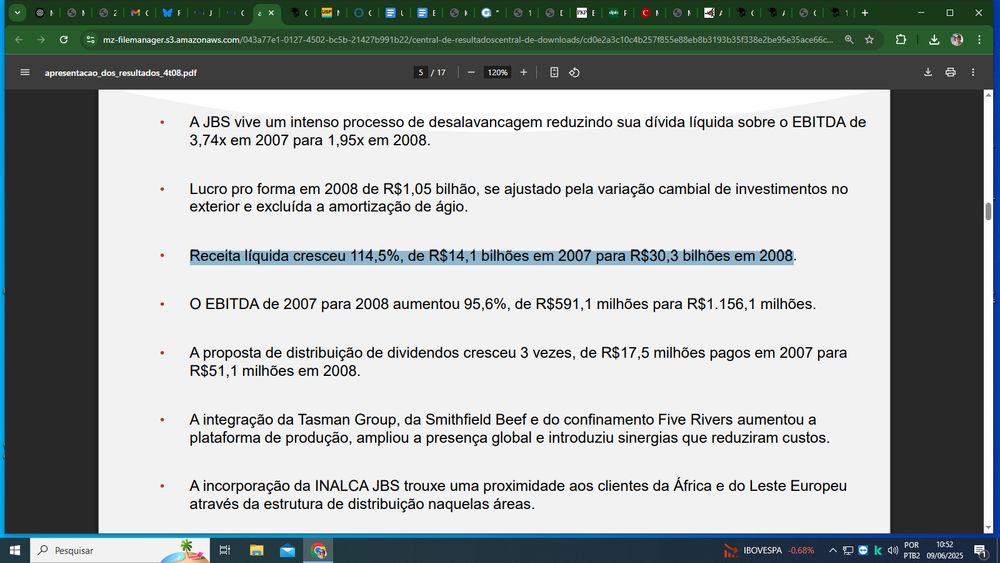Go back to previous page in browser

tap(19, 40)
